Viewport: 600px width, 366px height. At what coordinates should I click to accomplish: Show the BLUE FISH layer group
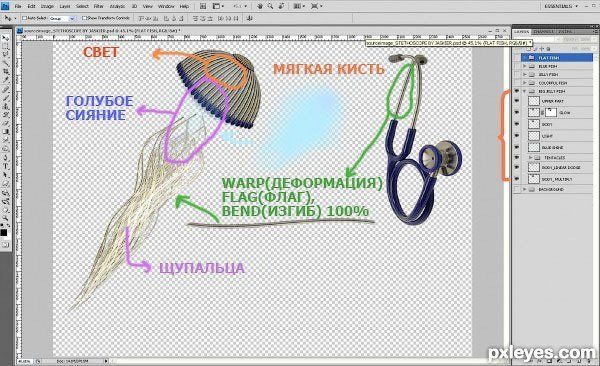(x=517, y=66)
